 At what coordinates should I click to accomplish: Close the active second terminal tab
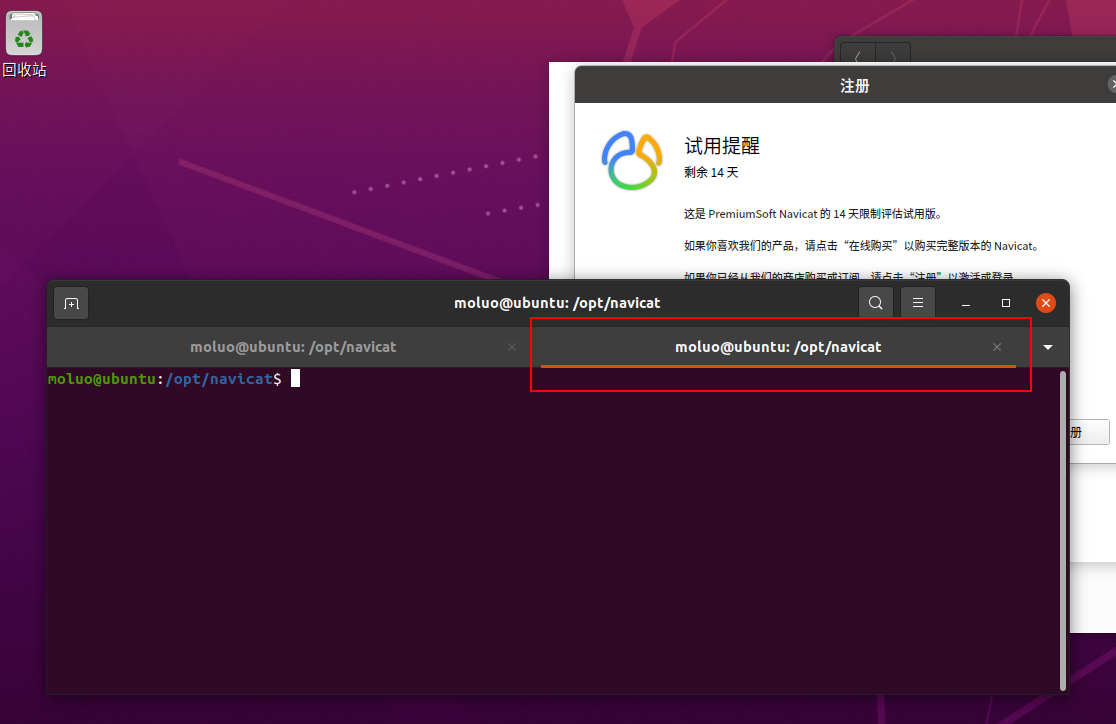[996, 347]
